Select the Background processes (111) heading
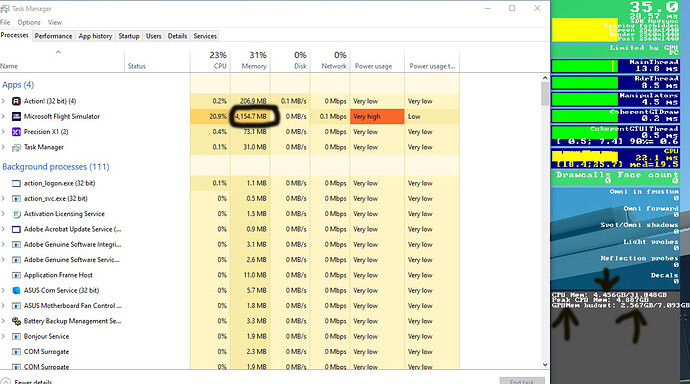This screenshot has width=690, height=384. (x=56, y=167)
